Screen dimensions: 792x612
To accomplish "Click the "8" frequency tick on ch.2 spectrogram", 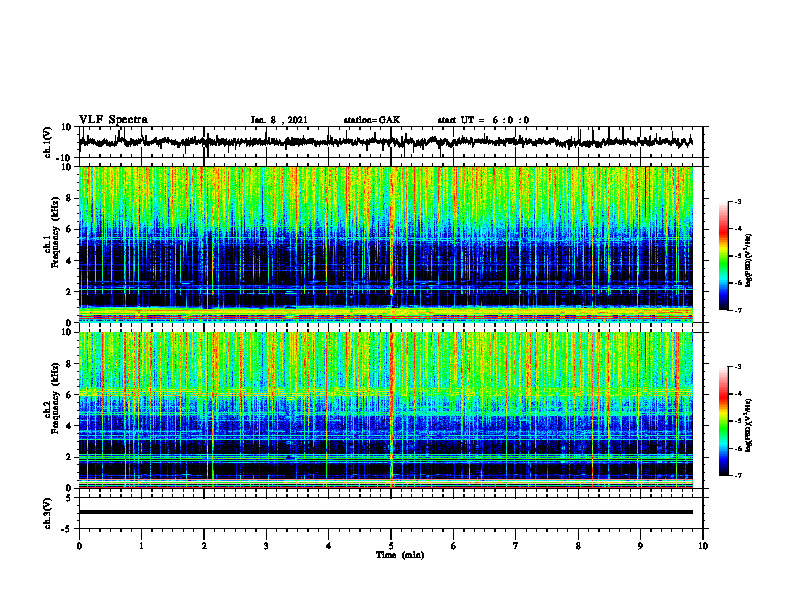I will [x=69, y=364].
